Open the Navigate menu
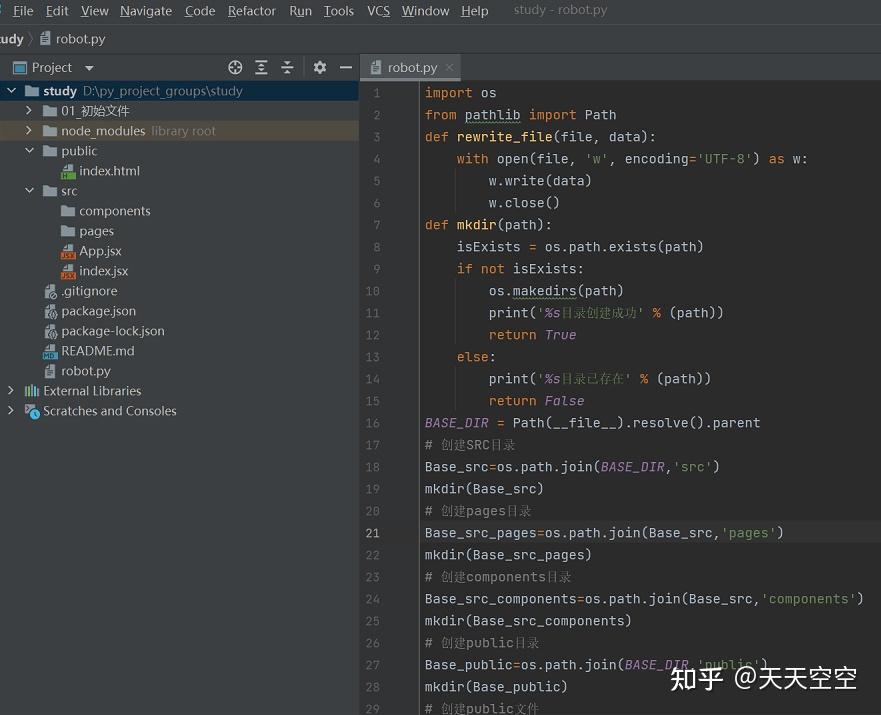This screenshot has height=715, width=881. [146, 11]
